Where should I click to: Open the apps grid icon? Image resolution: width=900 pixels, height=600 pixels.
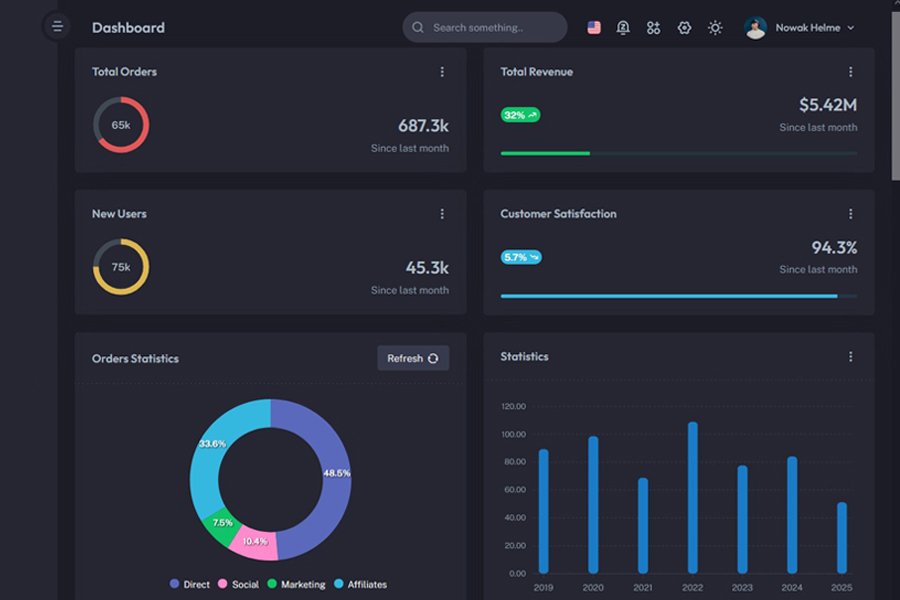[653, 28]
